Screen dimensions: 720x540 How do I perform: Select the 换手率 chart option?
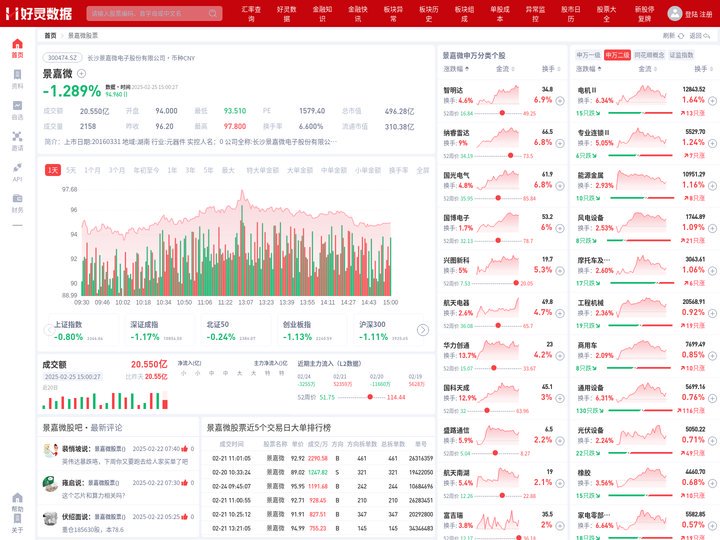pos(398,170)
